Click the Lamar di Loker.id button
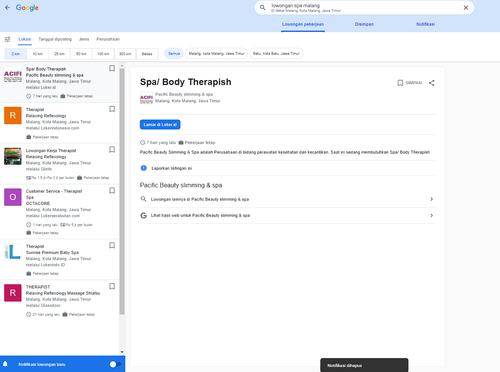The width and height of the screenshot is (500, 372). 160,125
